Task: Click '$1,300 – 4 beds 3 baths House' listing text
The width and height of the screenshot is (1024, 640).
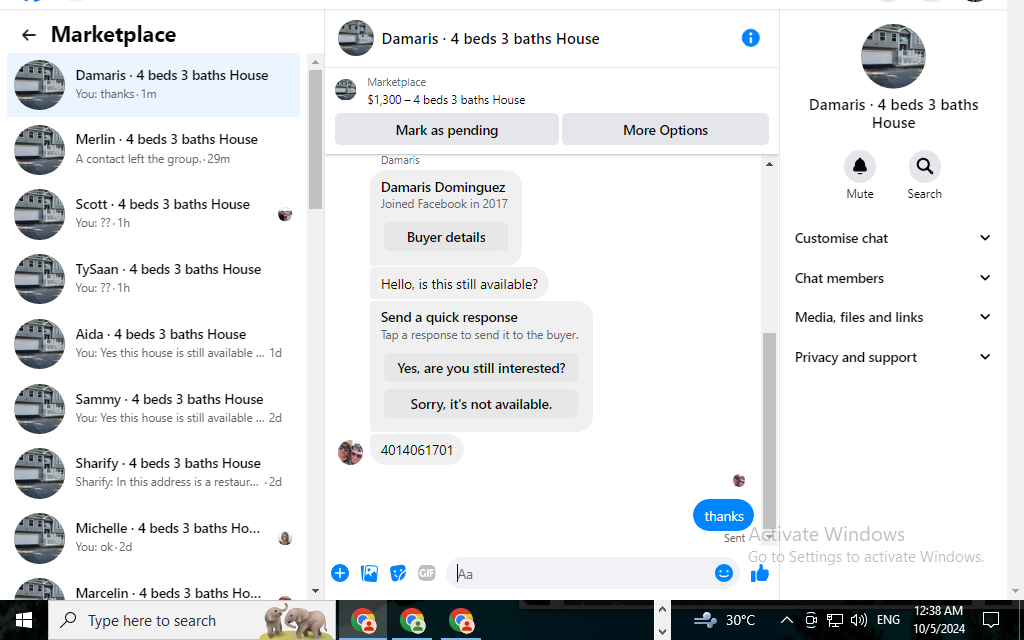Action: tap(446, 100)
